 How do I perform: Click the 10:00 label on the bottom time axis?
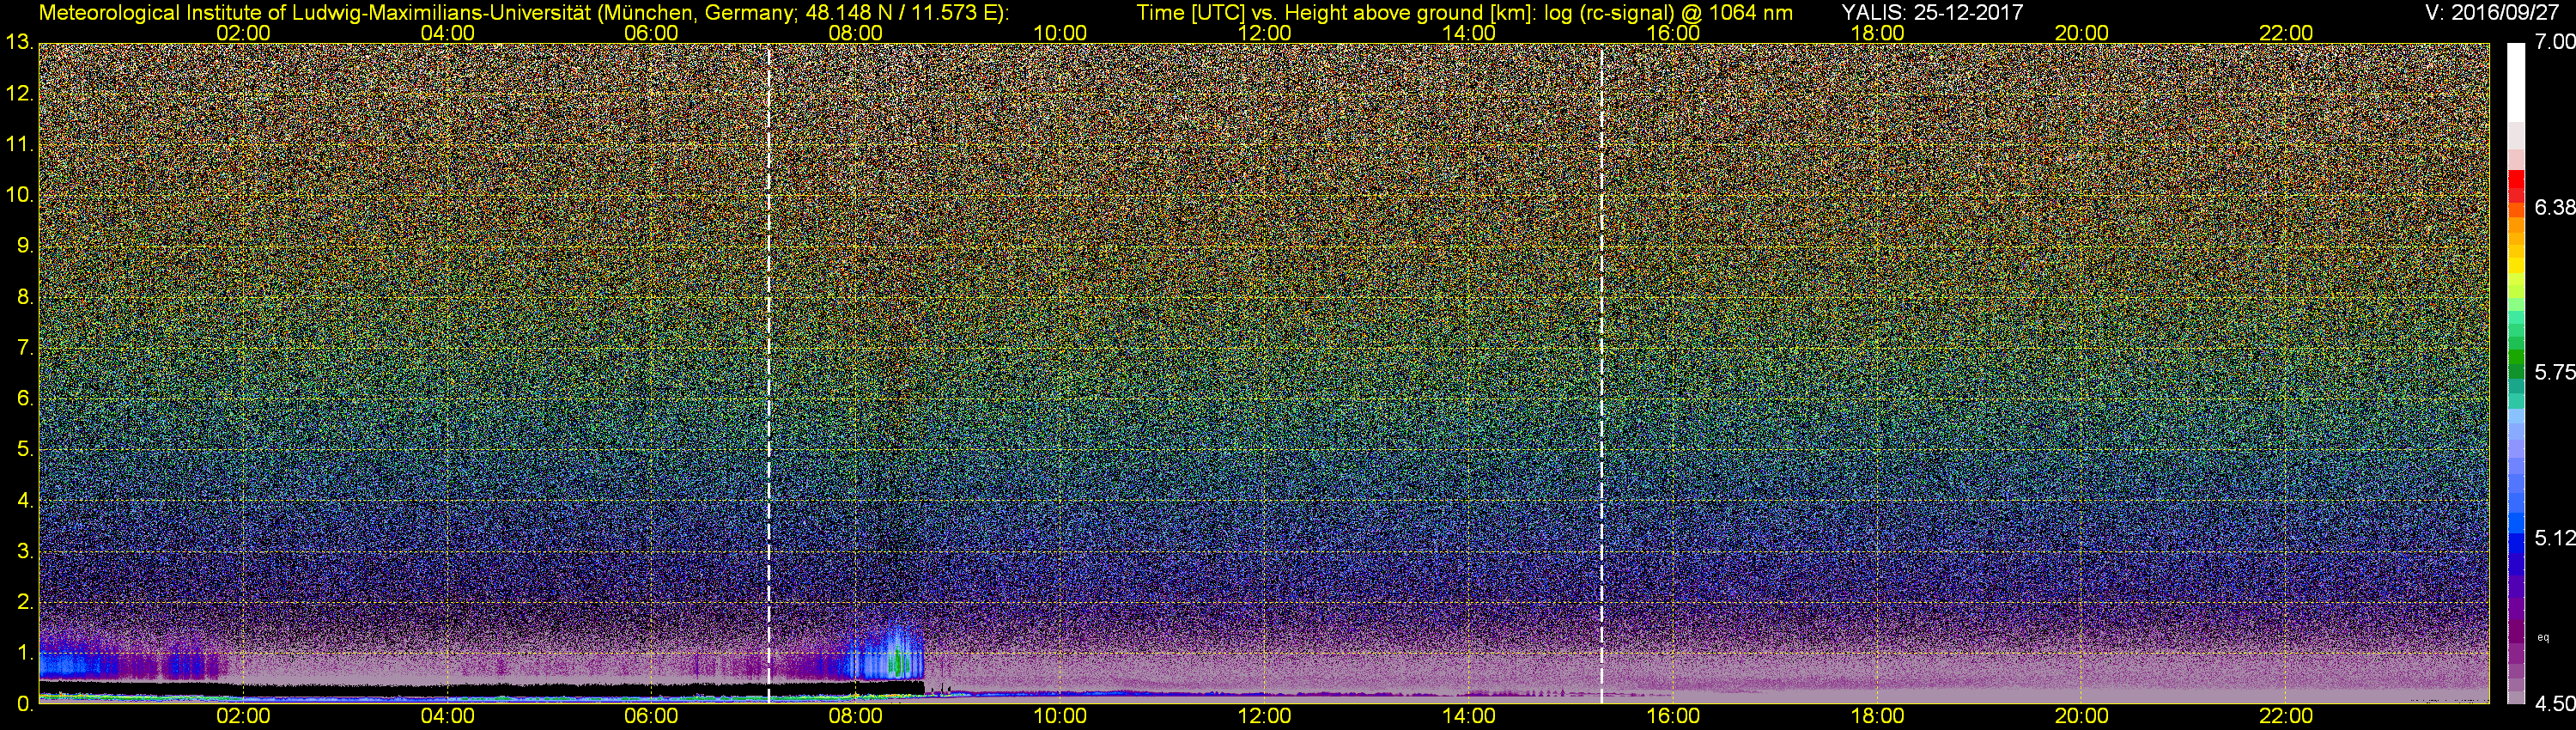coord(1060,716)
